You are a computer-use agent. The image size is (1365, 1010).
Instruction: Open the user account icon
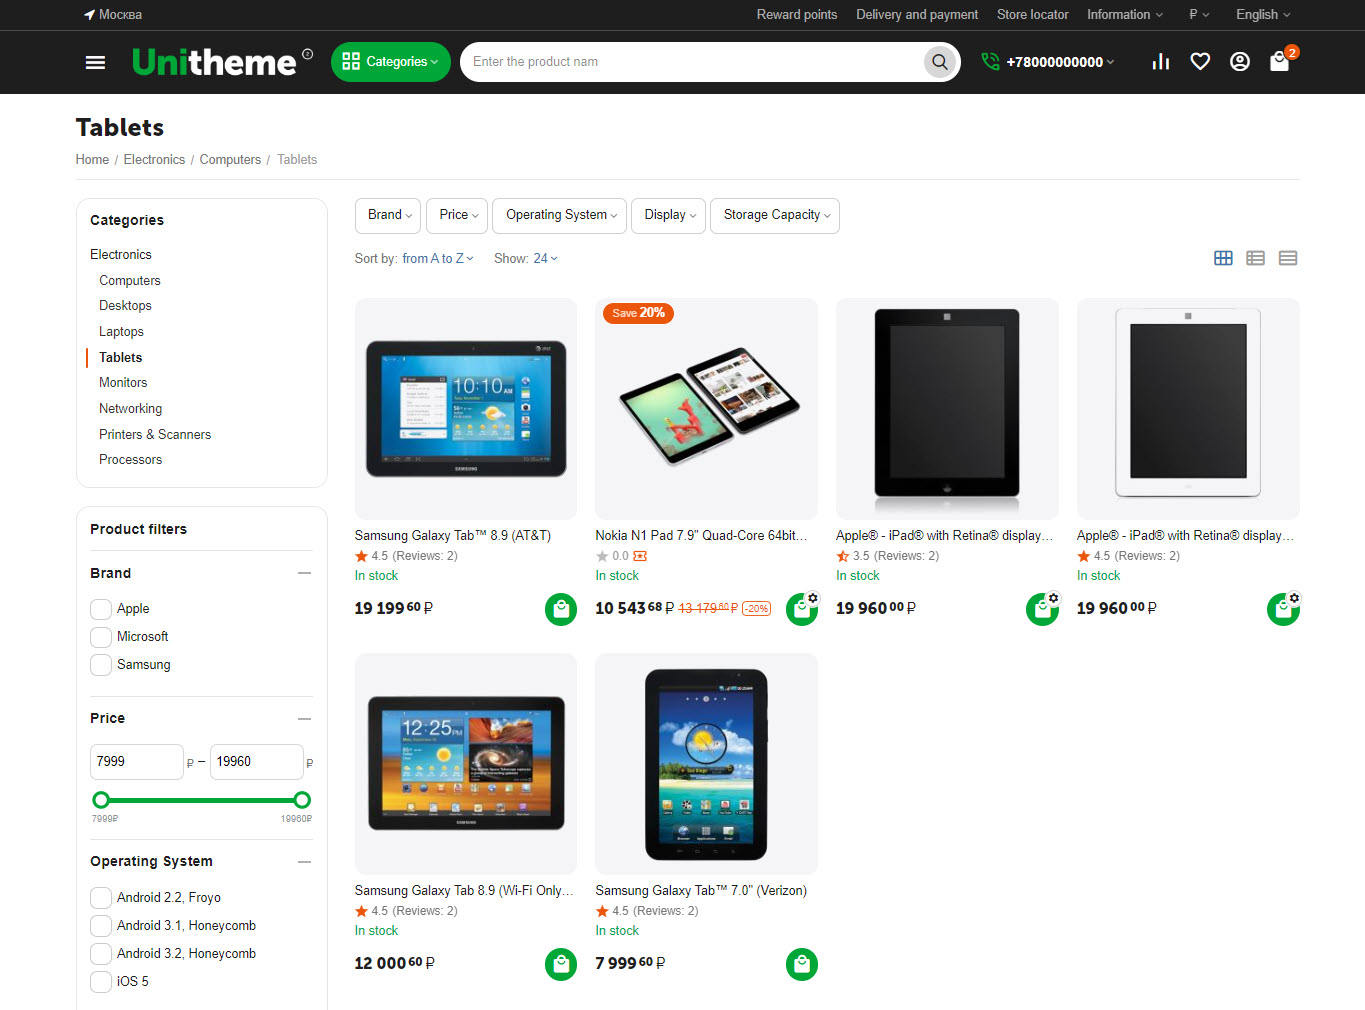[1240, 62]
